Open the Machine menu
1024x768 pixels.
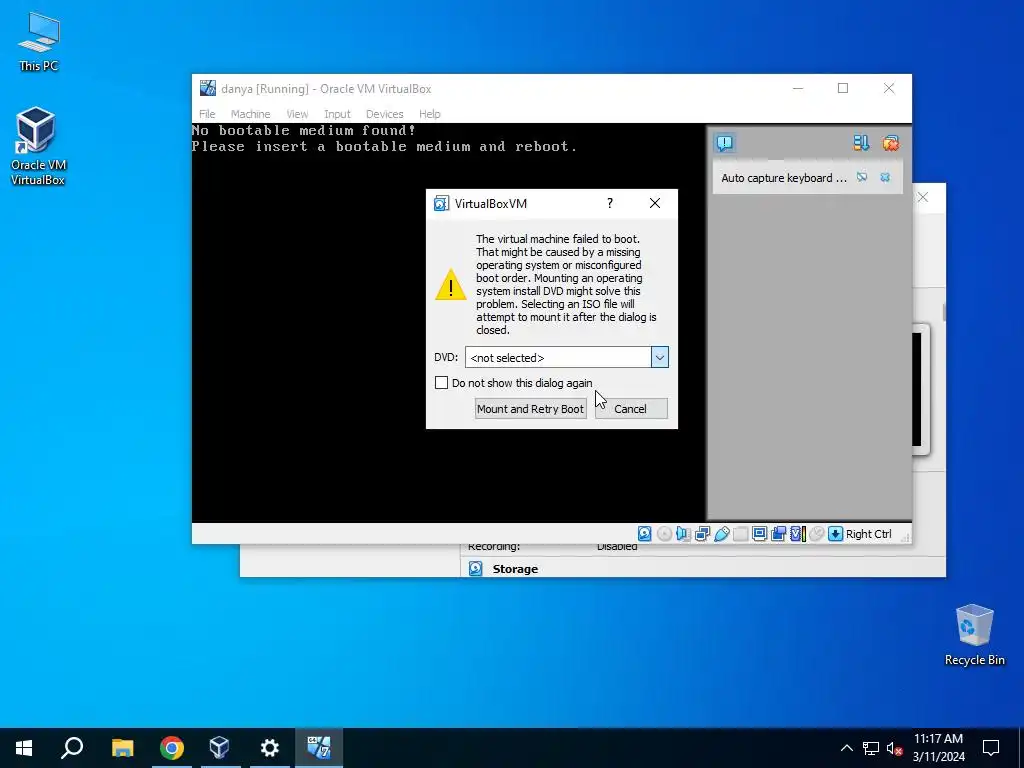pos(250,114)
